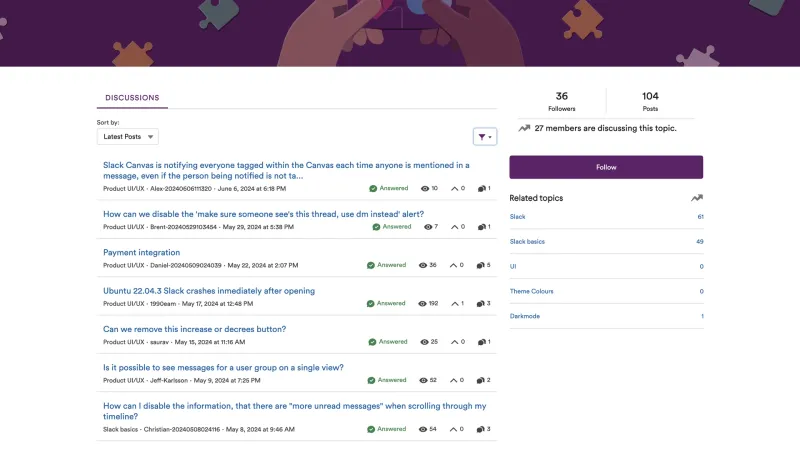Open the Ubuntu 22.04.3 Slack crashes discussion
The image size is (800, 450).
(x=209, y=291)
